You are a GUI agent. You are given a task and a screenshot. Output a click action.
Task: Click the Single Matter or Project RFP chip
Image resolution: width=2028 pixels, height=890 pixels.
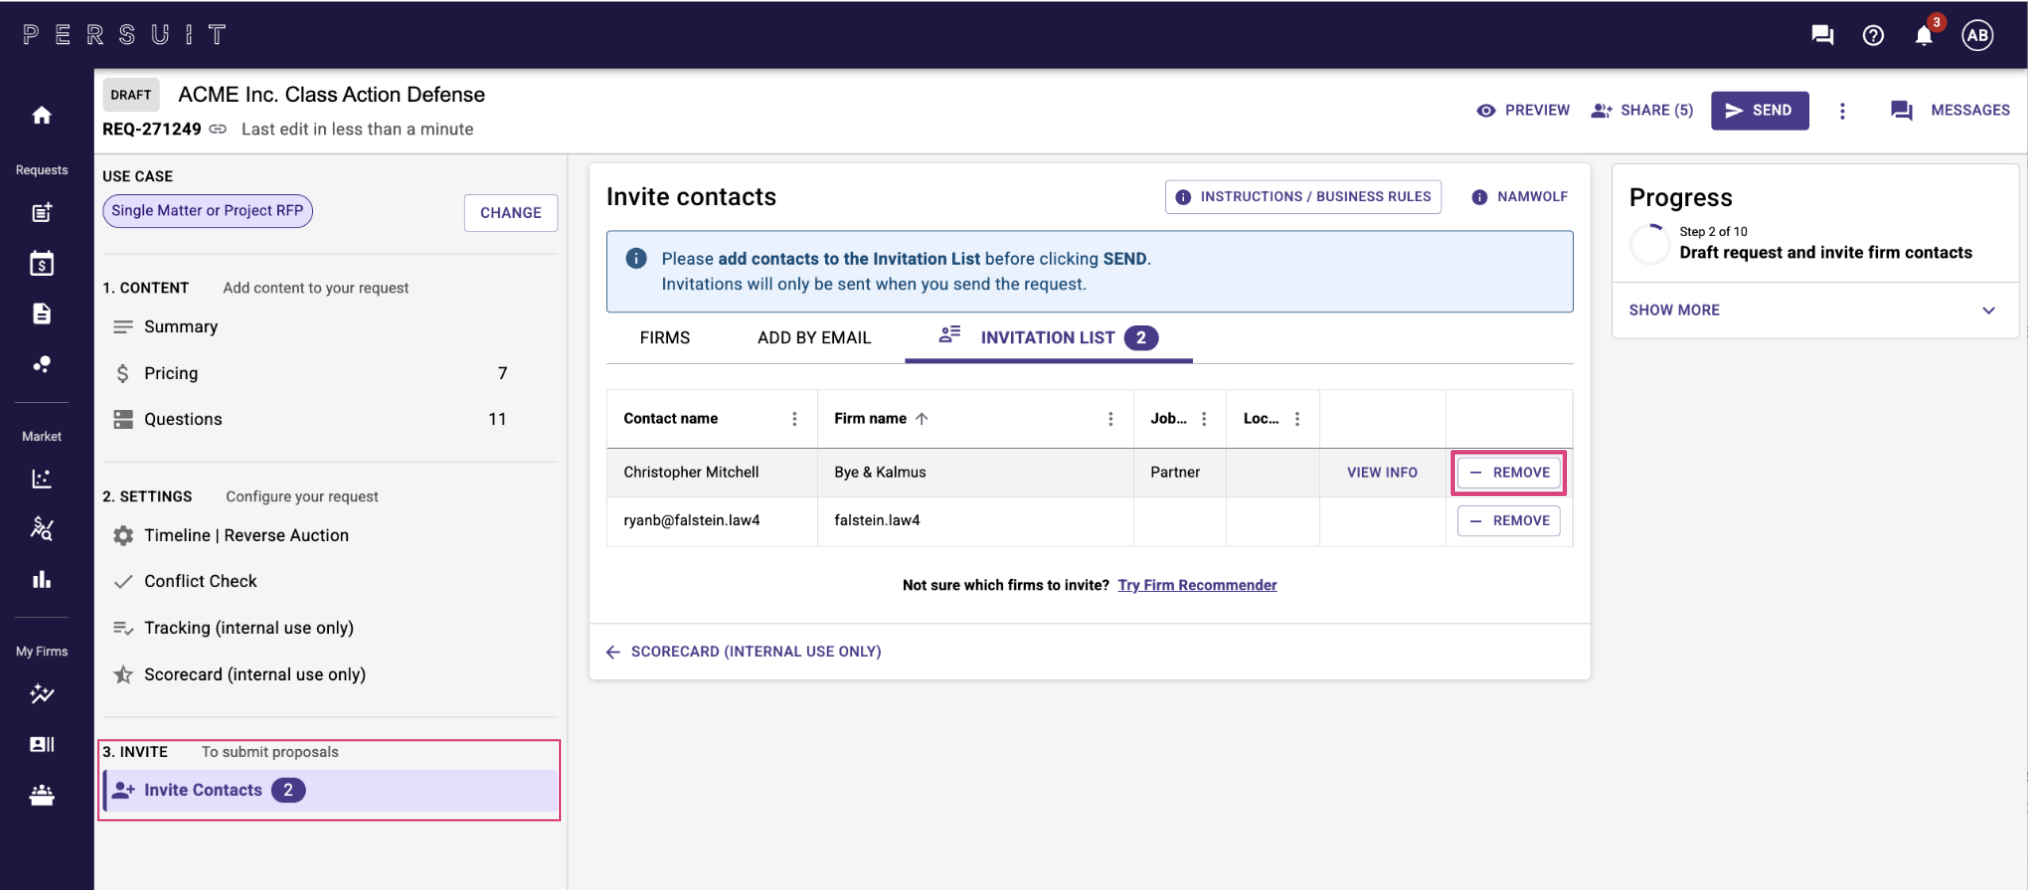click(x=208, y=211)
